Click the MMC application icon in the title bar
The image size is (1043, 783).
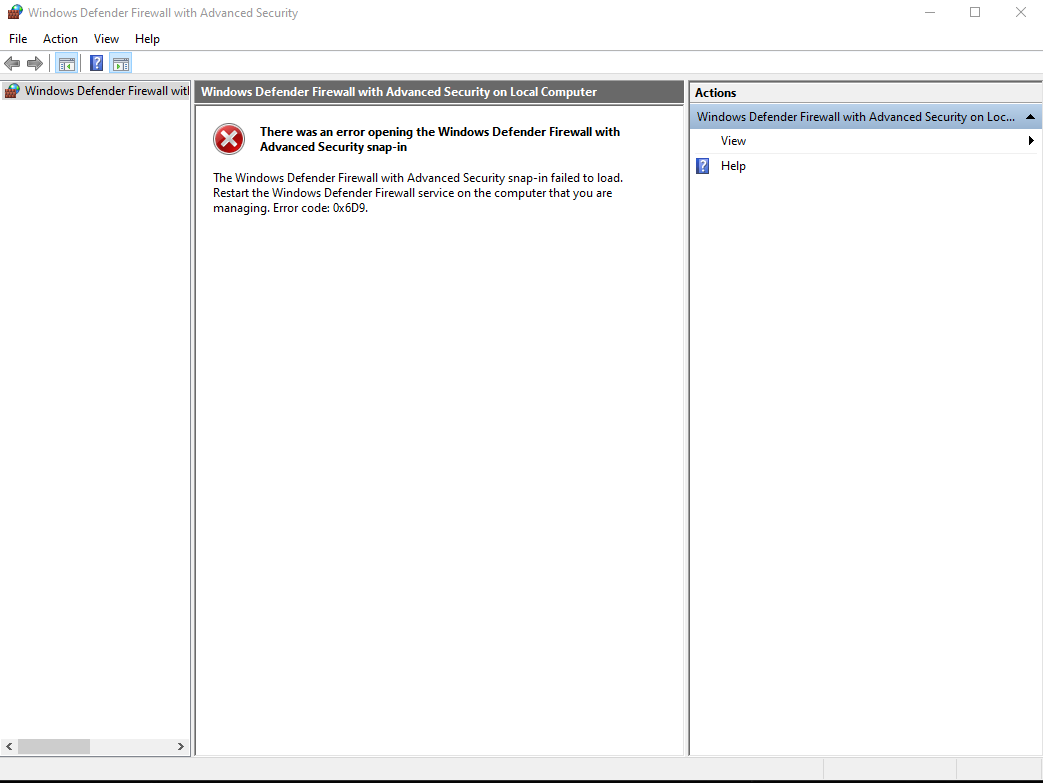click(15, 12)
